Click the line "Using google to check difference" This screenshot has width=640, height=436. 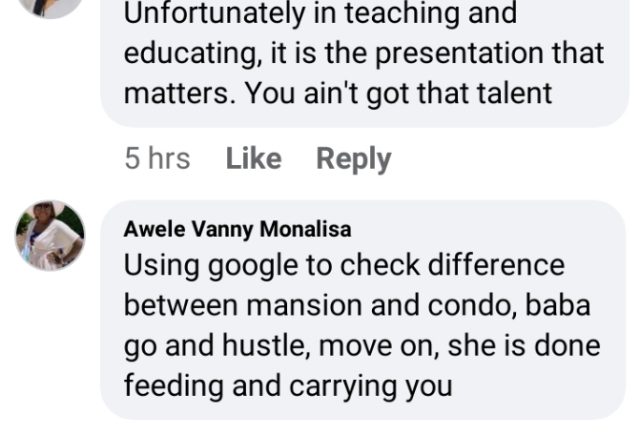click(344, 267)
